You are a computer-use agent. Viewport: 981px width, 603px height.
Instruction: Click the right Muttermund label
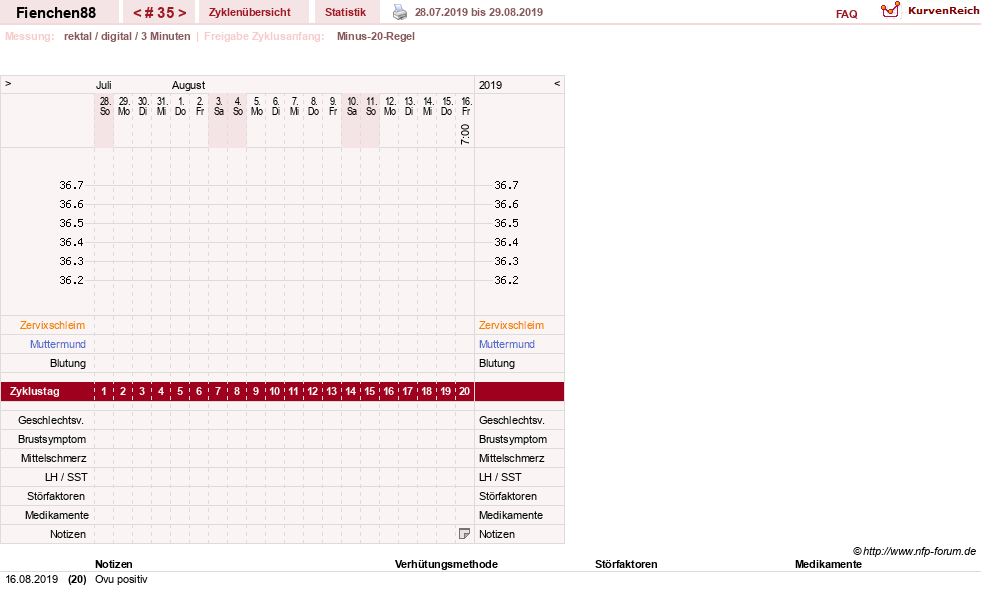pyautogui.click(x=507, y=344)
